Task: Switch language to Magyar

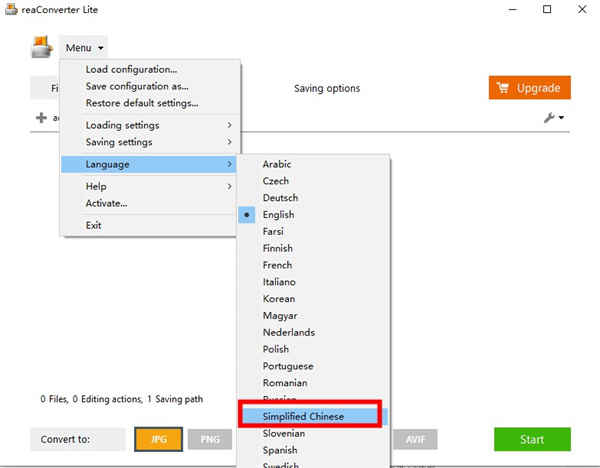Action: (313, 316)
